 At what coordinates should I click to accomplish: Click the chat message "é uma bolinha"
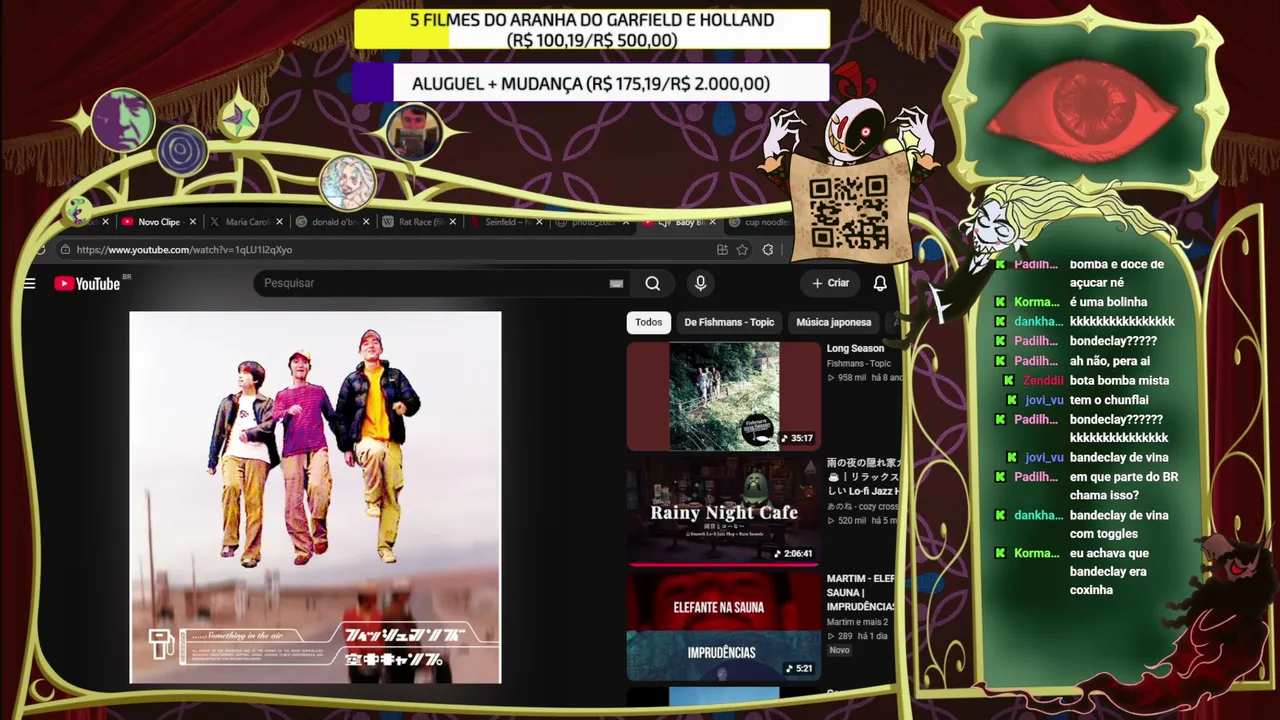pos(1108,302)
